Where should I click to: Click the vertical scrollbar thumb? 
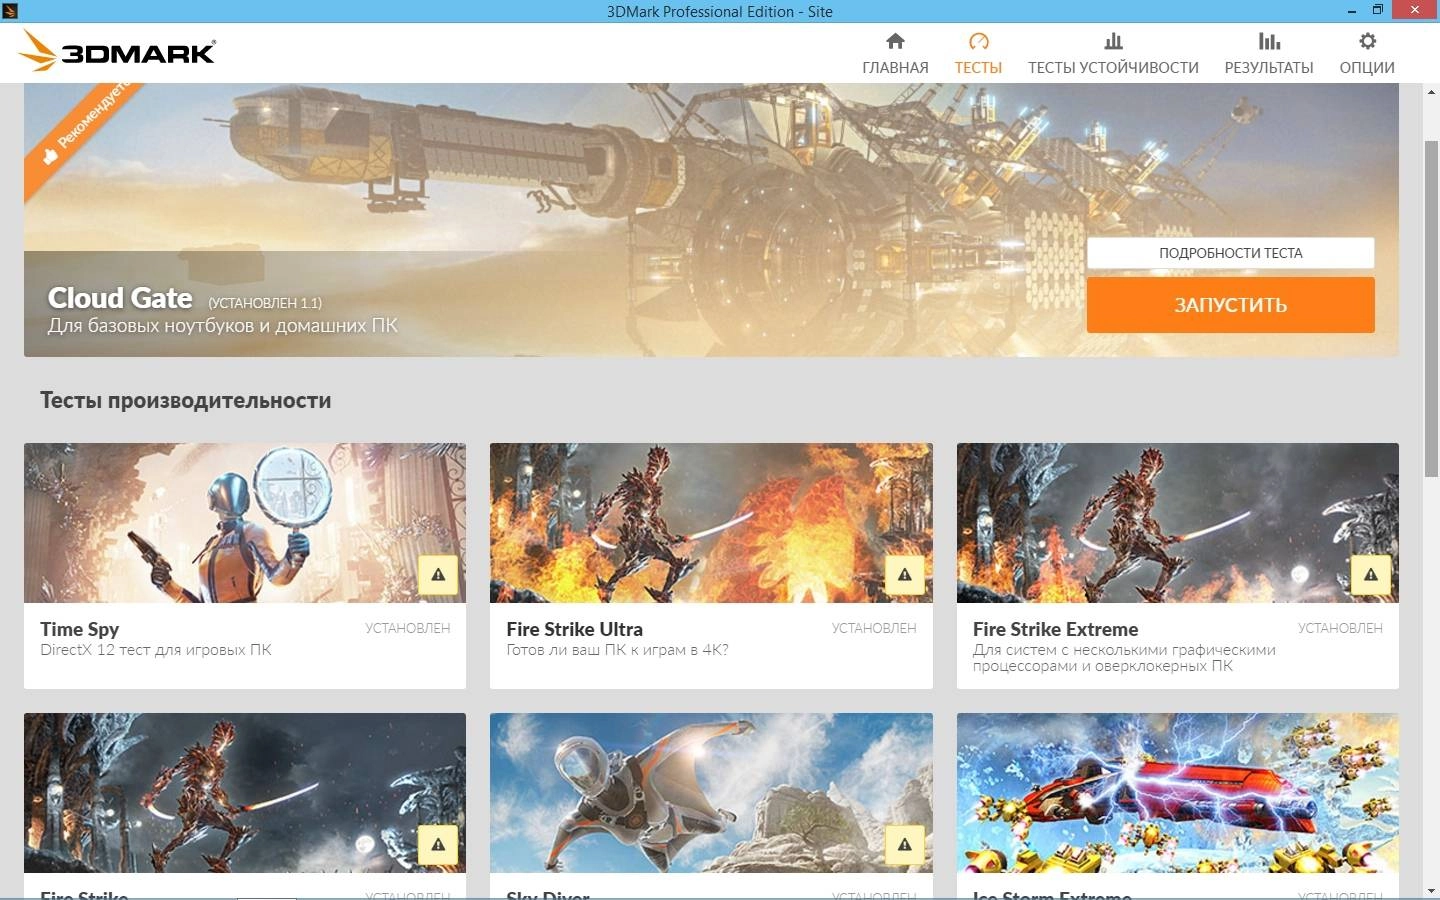point(1431,310)
